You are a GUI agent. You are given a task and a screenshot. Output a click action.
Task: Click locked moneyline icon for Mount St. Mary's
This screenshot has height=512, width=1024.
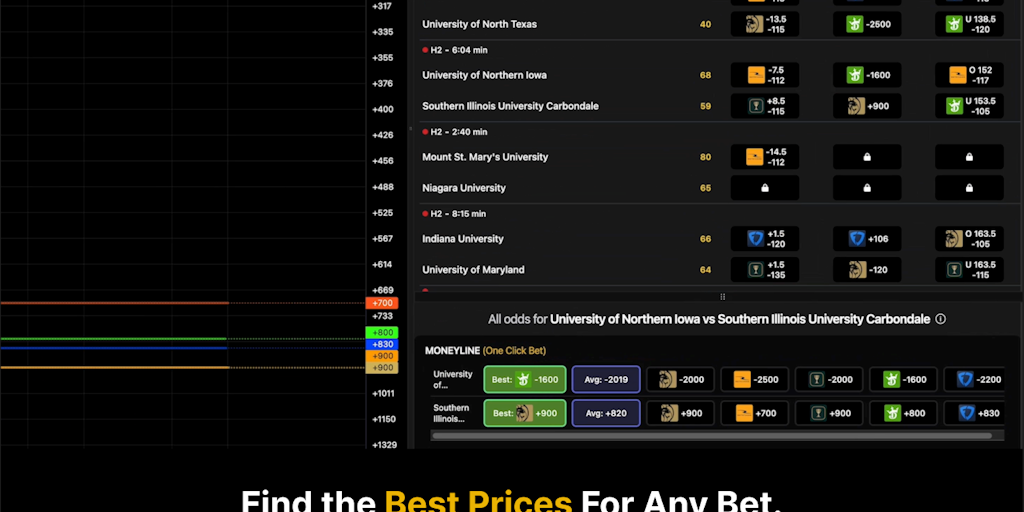coord(867,157)
